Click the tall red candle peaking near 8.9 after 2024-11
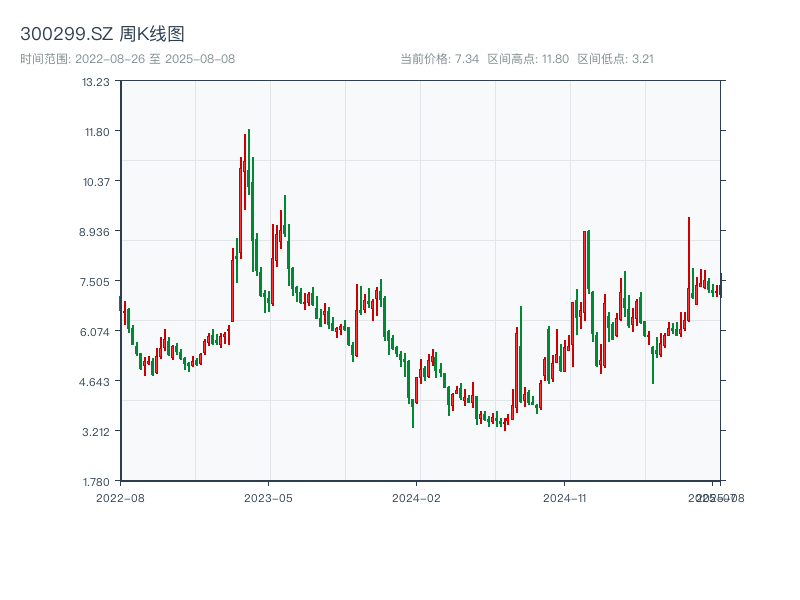The height and width of the screenshot is (600, 800). [x=584, y=276]
